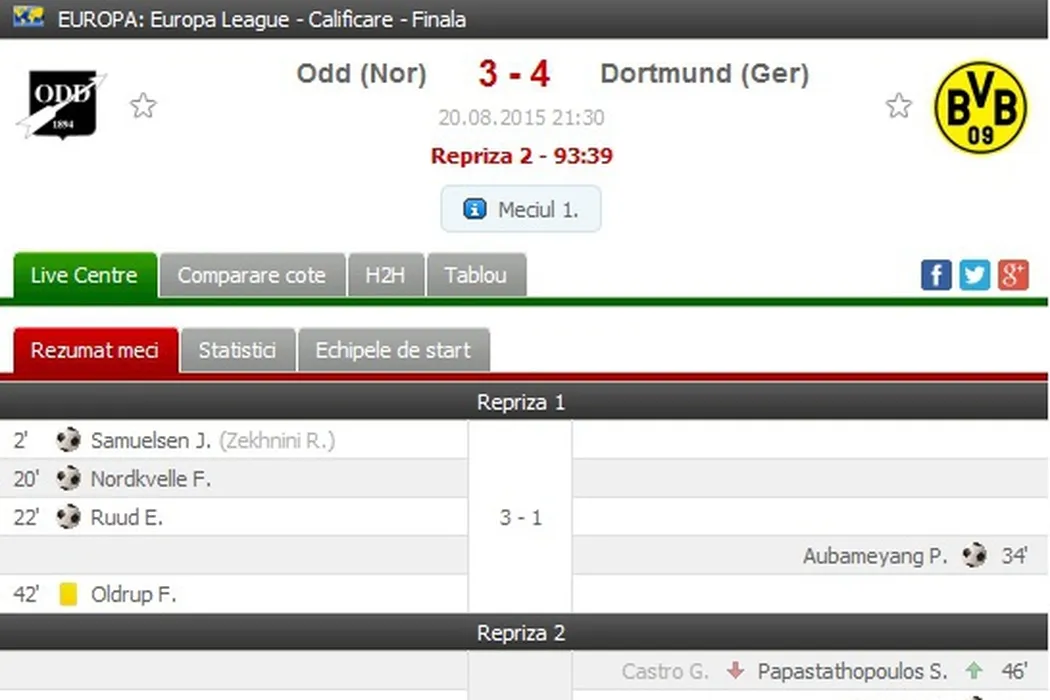1050x700 pixels.
Task: Share the match on Twitter
Action: [975, 275]
